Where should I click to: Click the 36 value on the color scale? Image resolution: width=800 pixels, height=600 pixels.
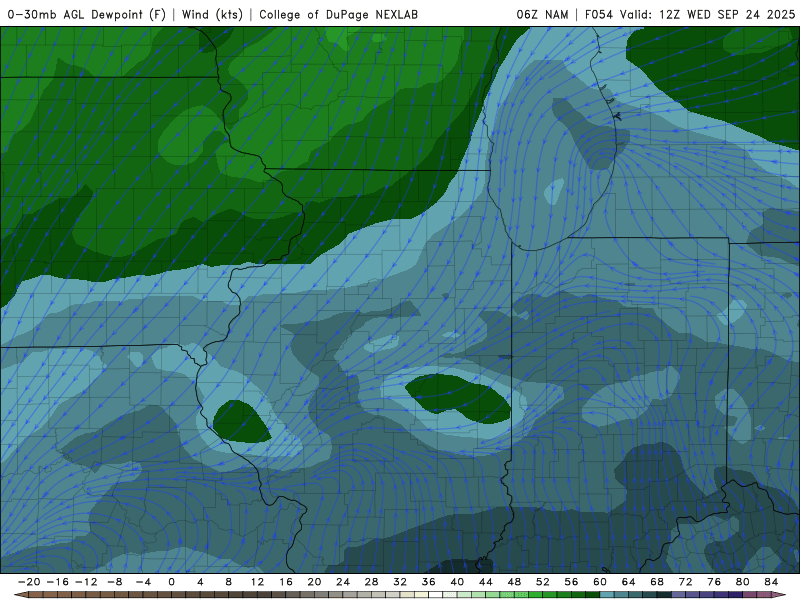pos(429,582)
